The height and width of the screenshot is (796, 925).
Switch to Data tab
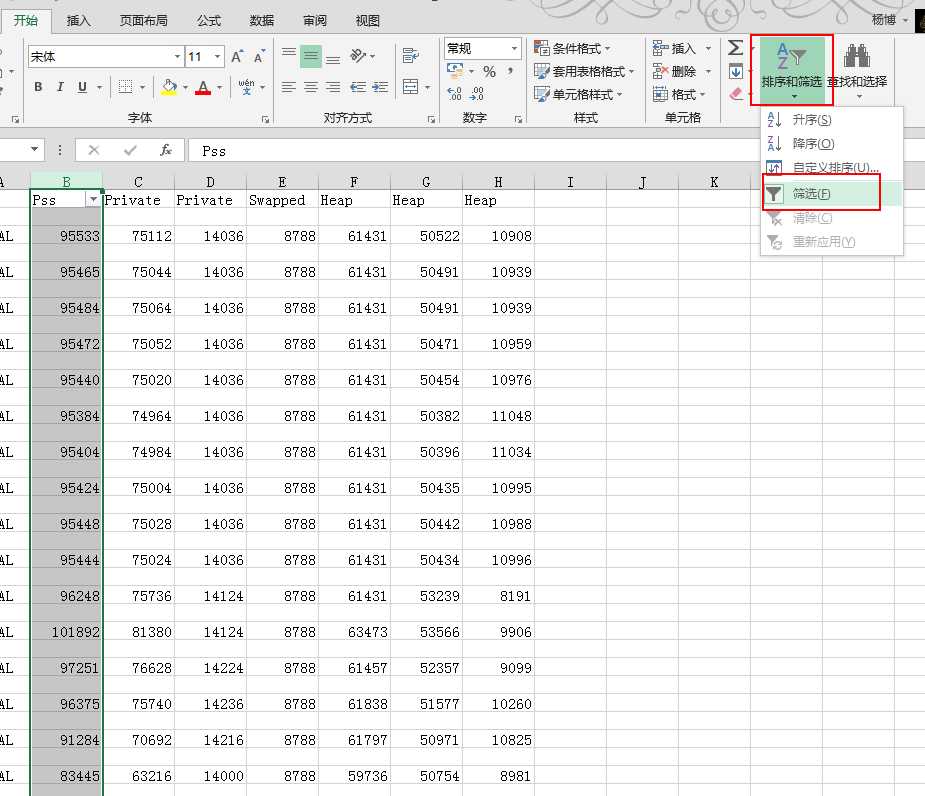click(x=261, y=21)
